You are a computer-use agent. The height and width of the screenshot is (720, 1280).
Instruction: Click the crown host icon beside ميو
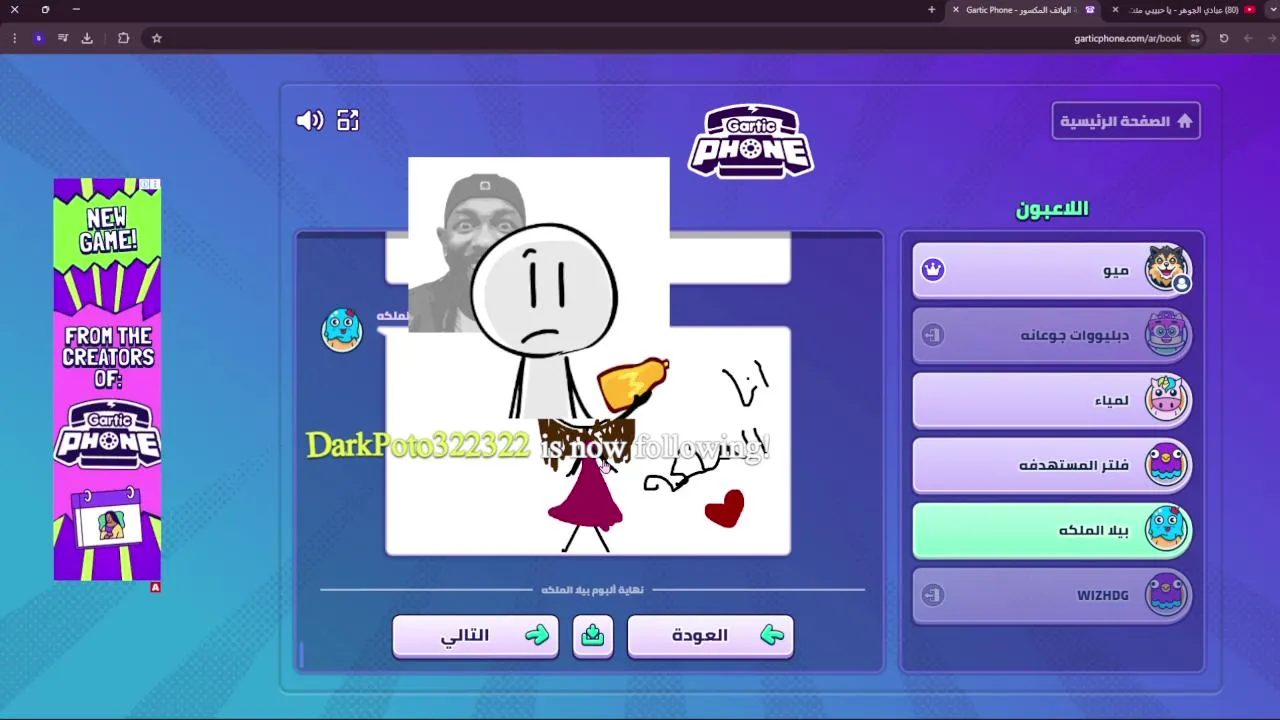tap(933, 269)
